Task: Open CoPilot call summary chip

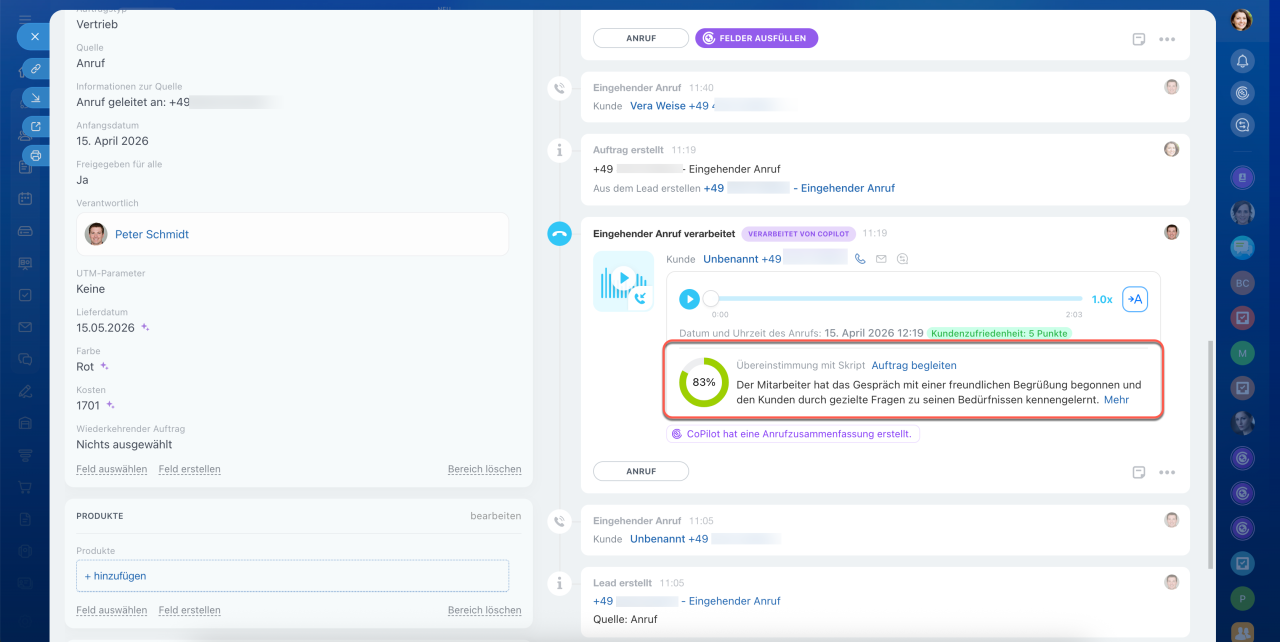Action: click(x=792, y=434)
